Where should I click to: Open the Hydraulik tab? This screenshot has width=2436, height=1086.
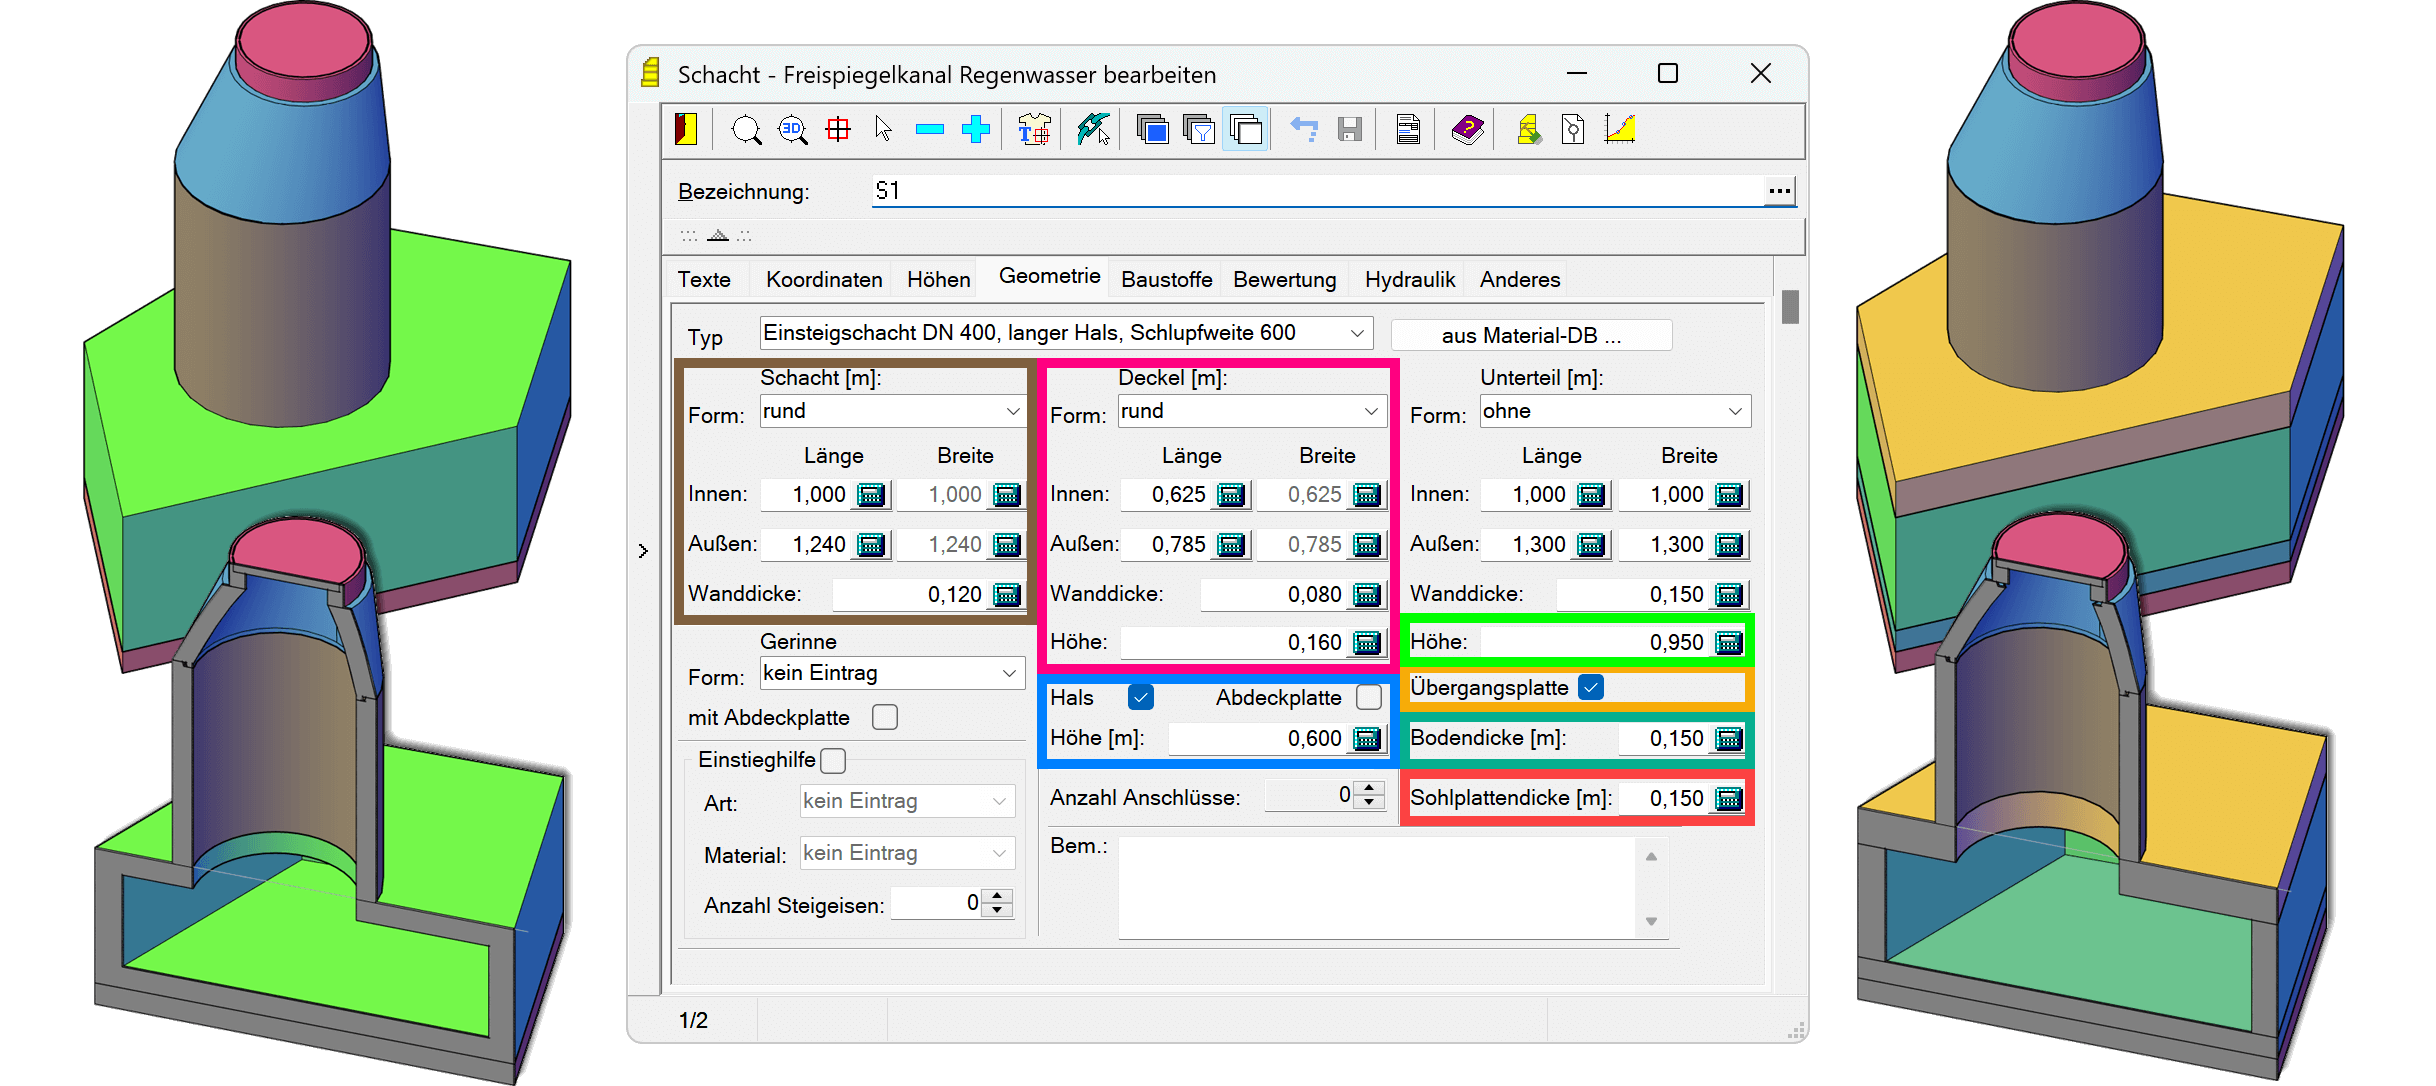point(1409,280)
